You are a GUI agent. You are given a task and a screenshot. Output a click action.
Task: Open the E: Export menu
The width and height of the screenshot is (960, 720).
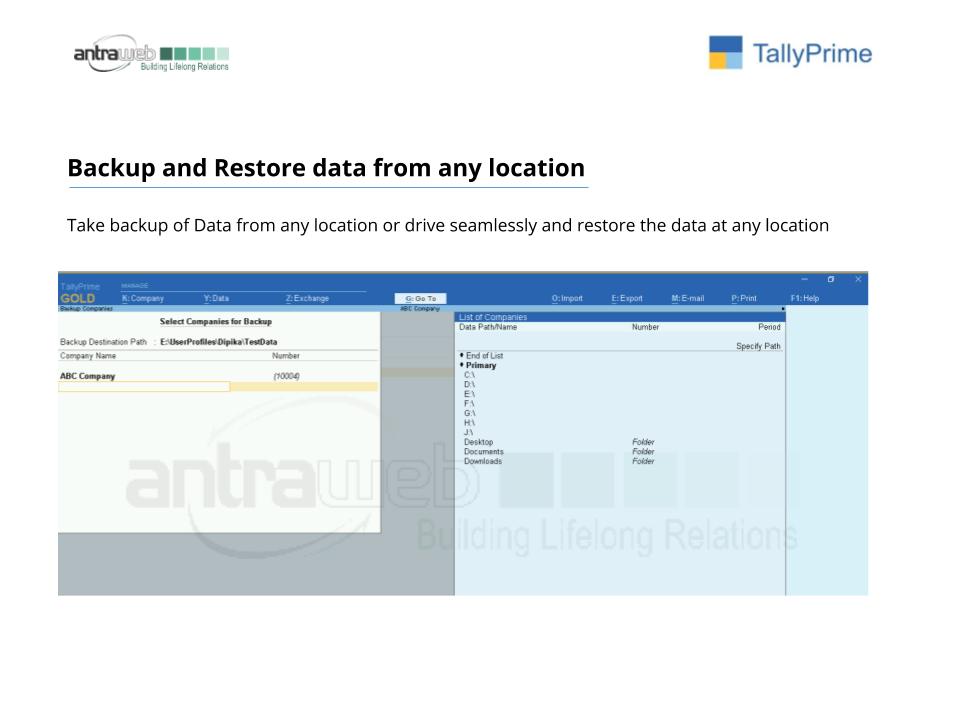[x=627, y=298]
